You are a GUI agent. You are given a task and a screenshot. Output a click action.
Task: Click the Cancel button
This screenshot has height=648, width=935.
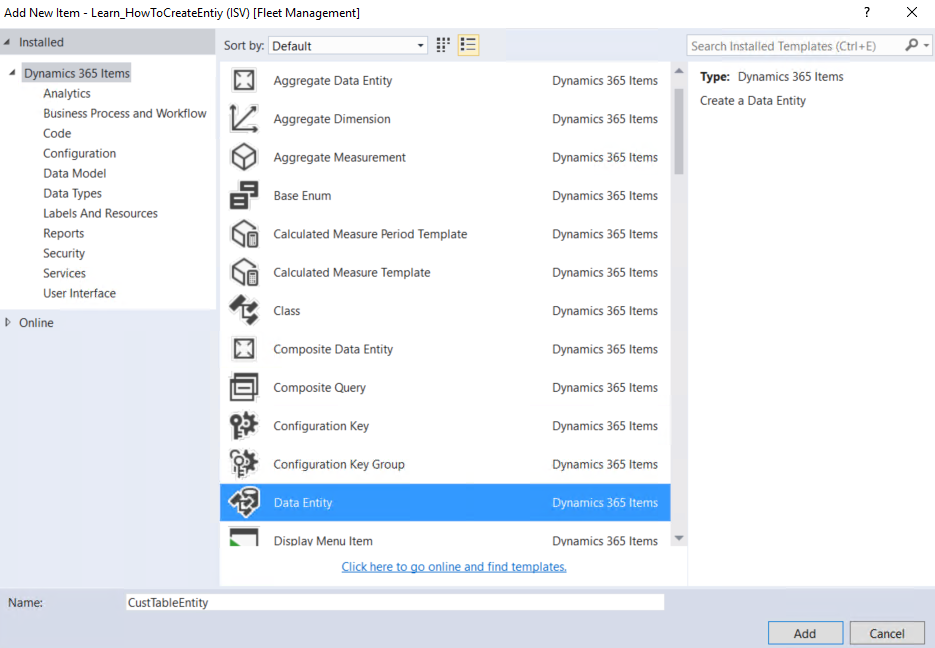pyautogui.click(x=887, y=634)
